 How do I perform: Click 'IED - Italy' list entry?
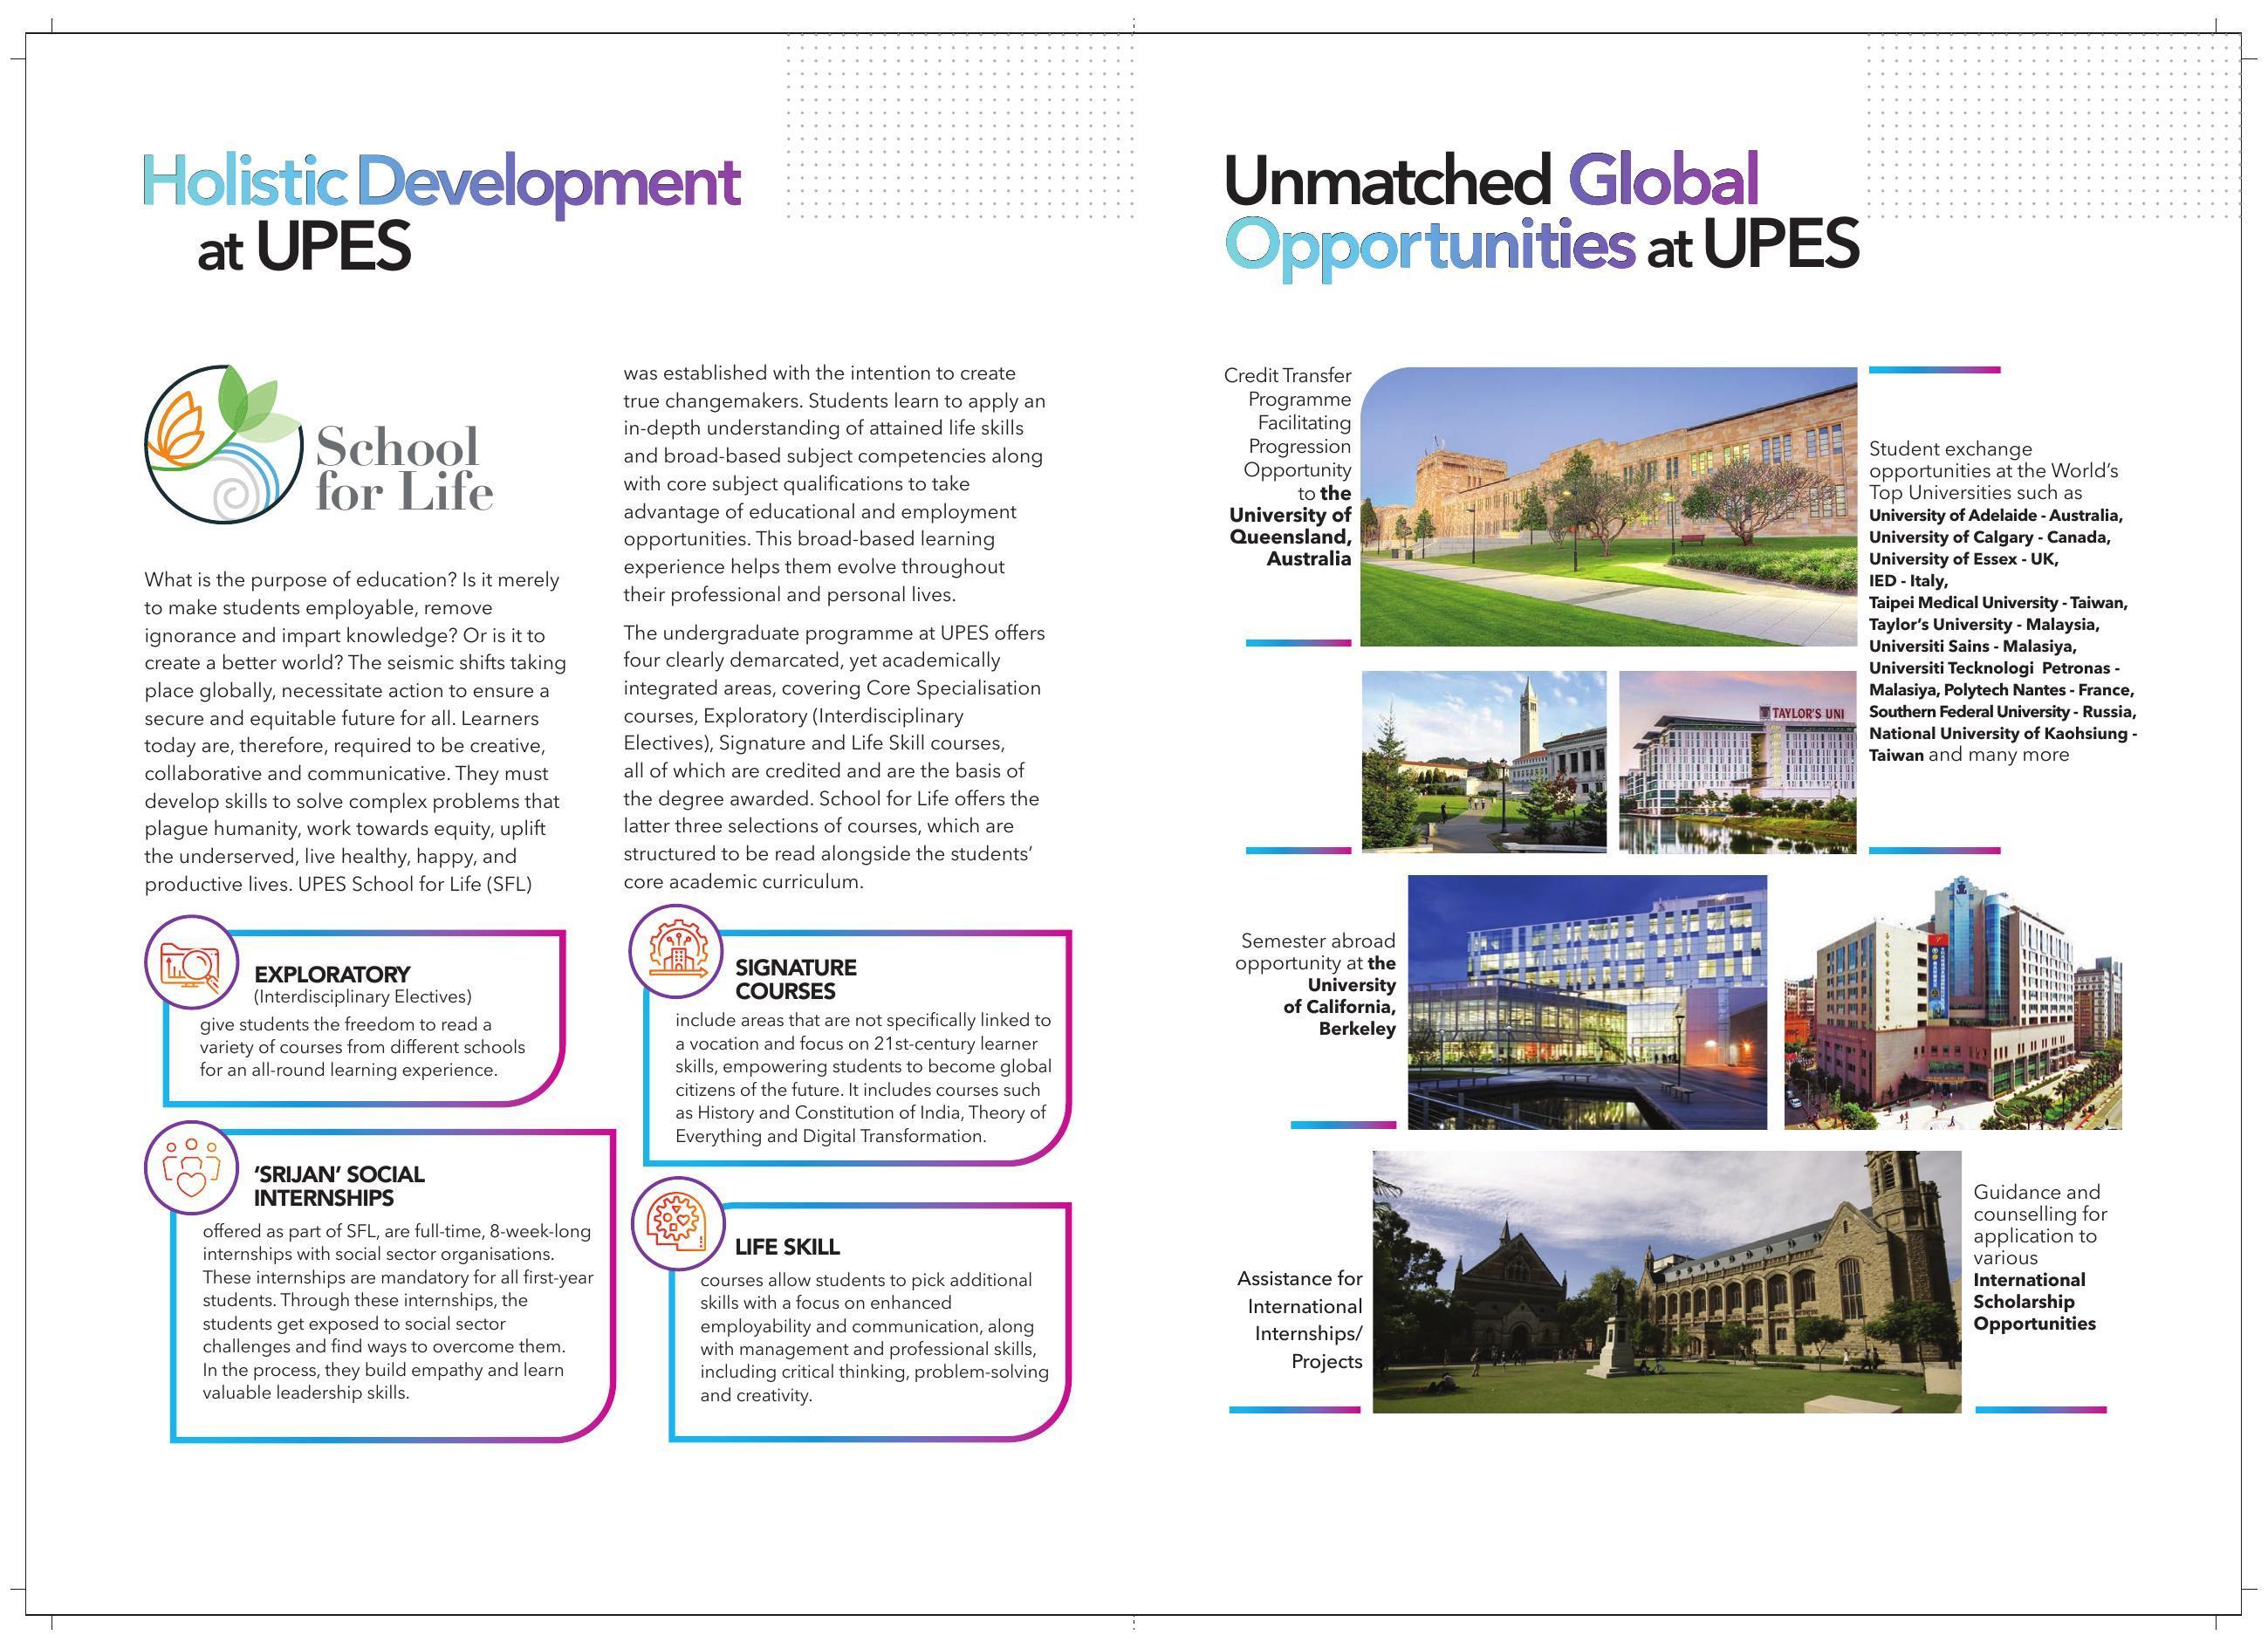coord(1908,581)
